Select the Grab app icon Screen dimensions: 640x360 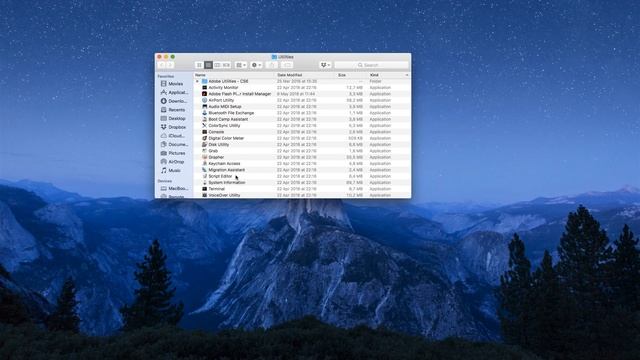click(x=204, y=151)
